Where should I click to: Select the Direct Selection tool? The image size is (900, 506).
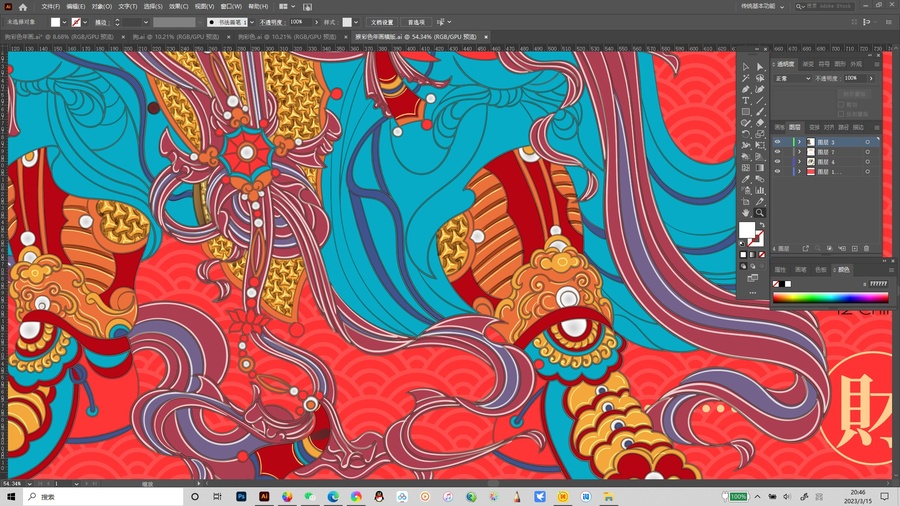point(760,67)
